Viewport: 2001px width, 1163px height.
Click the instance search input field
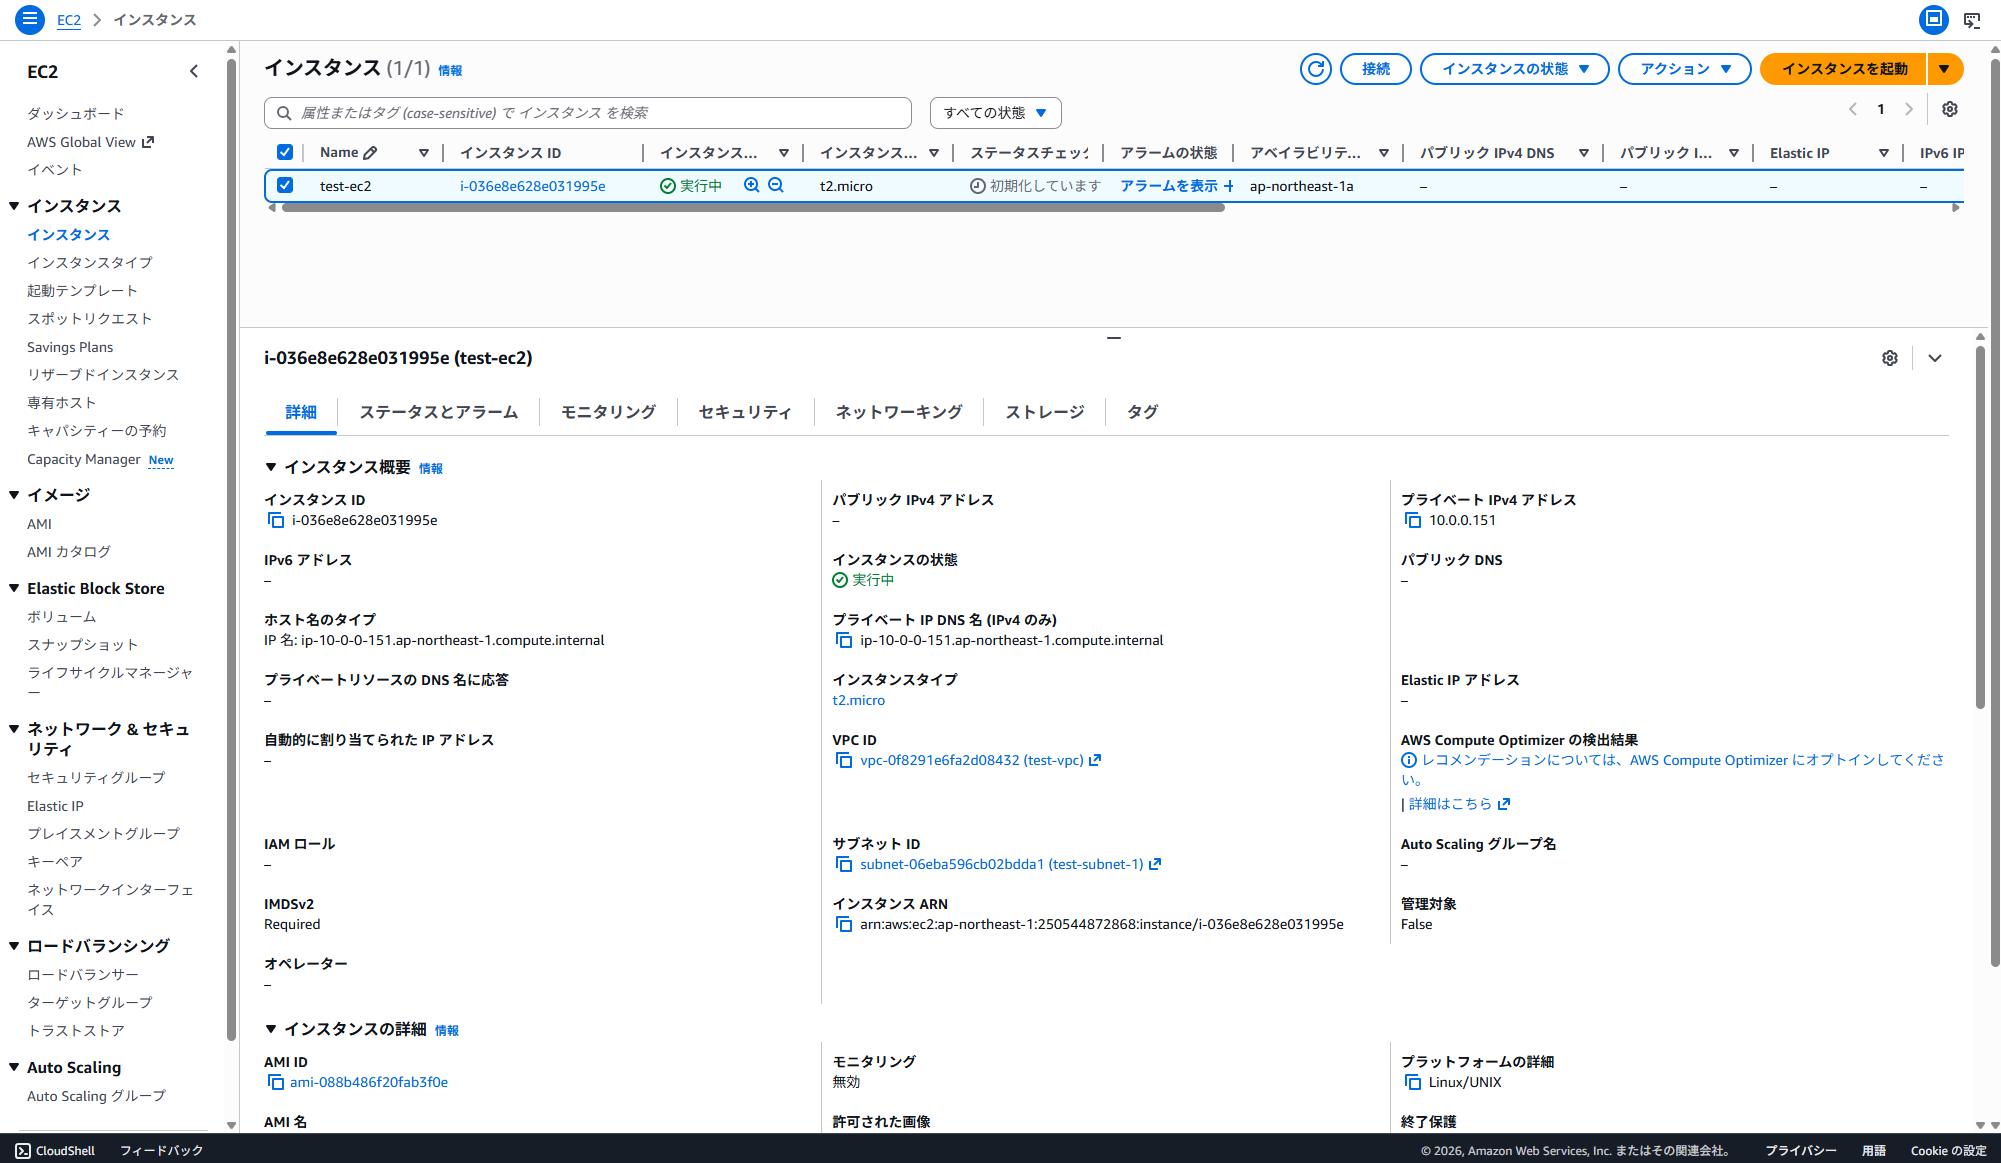(587, 112)
